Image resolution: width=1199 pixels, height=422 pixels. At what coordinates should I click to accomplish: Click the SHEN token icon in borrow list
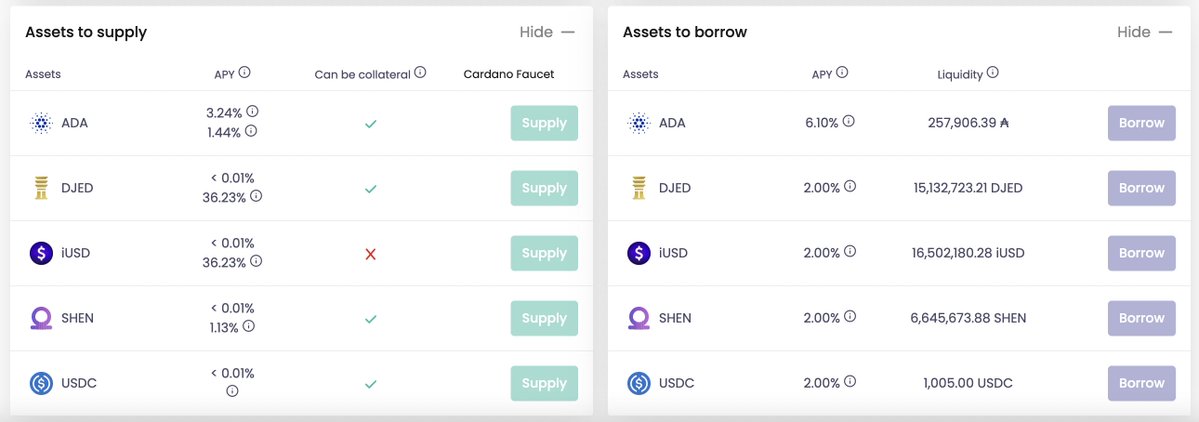coord(638,318)
